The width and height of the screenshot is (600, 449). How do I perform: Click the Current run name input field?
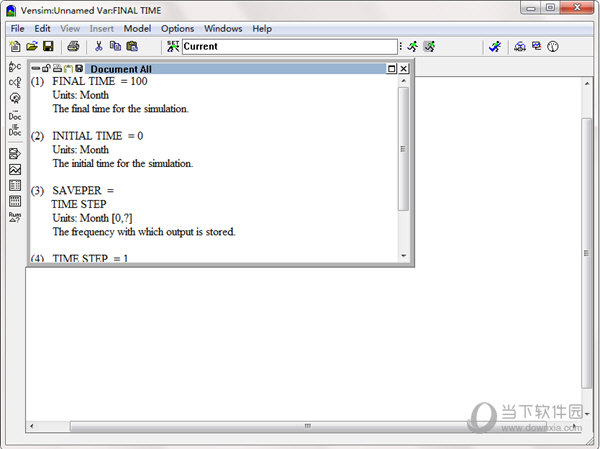click(x=289, y=47)
